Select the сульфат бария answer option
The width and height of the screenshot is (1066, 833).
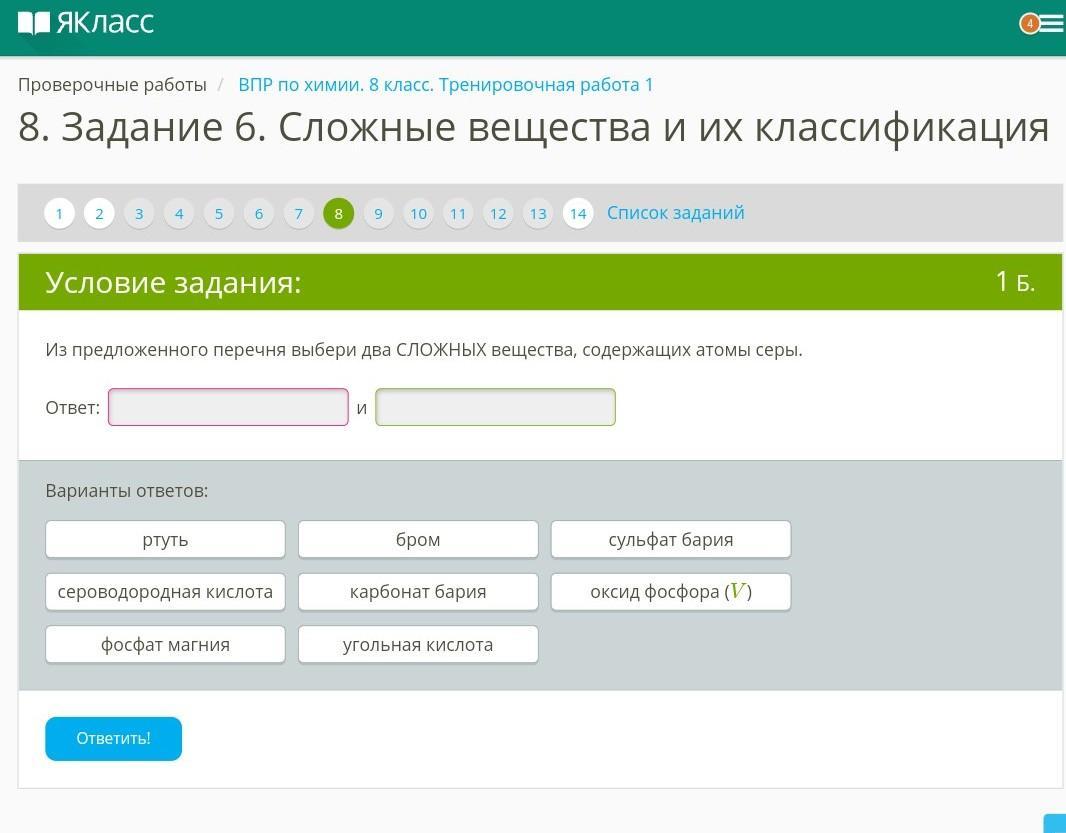point(671,540)
